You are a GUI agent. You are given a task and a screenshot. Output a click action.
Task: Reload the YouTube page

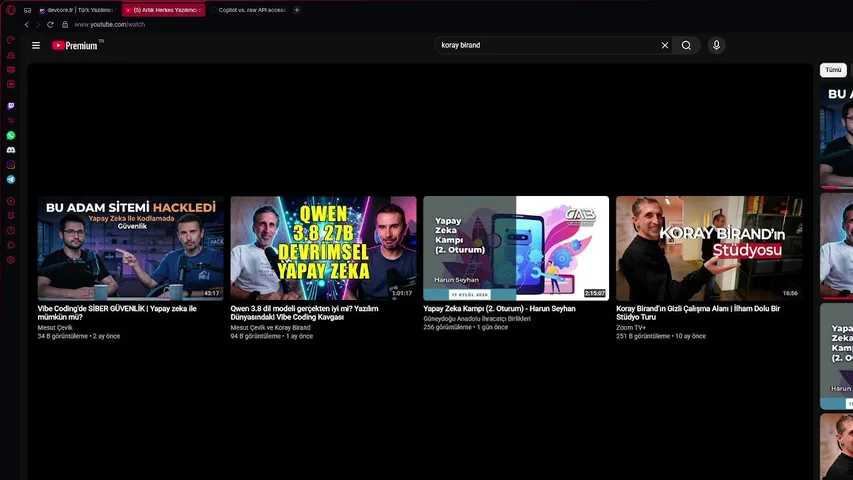(50, 24)
